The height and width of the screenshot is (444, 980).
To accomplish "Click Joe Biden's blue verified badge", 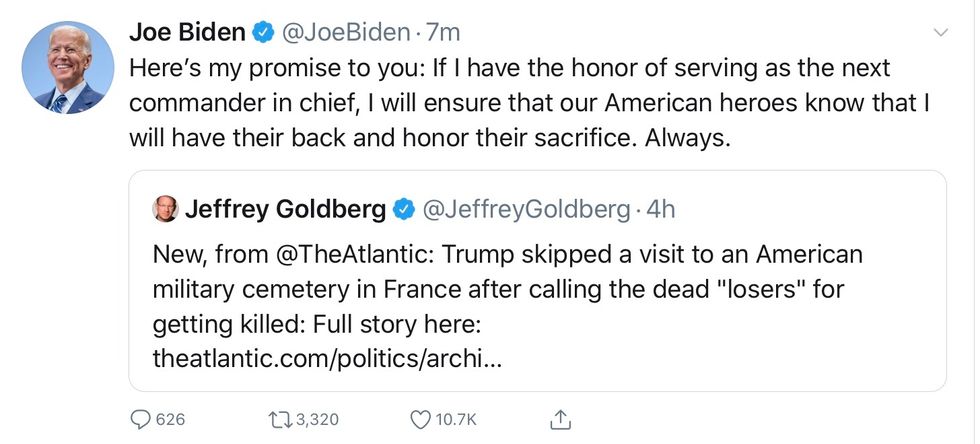I will pyautogui.click(x=263, y=33).
